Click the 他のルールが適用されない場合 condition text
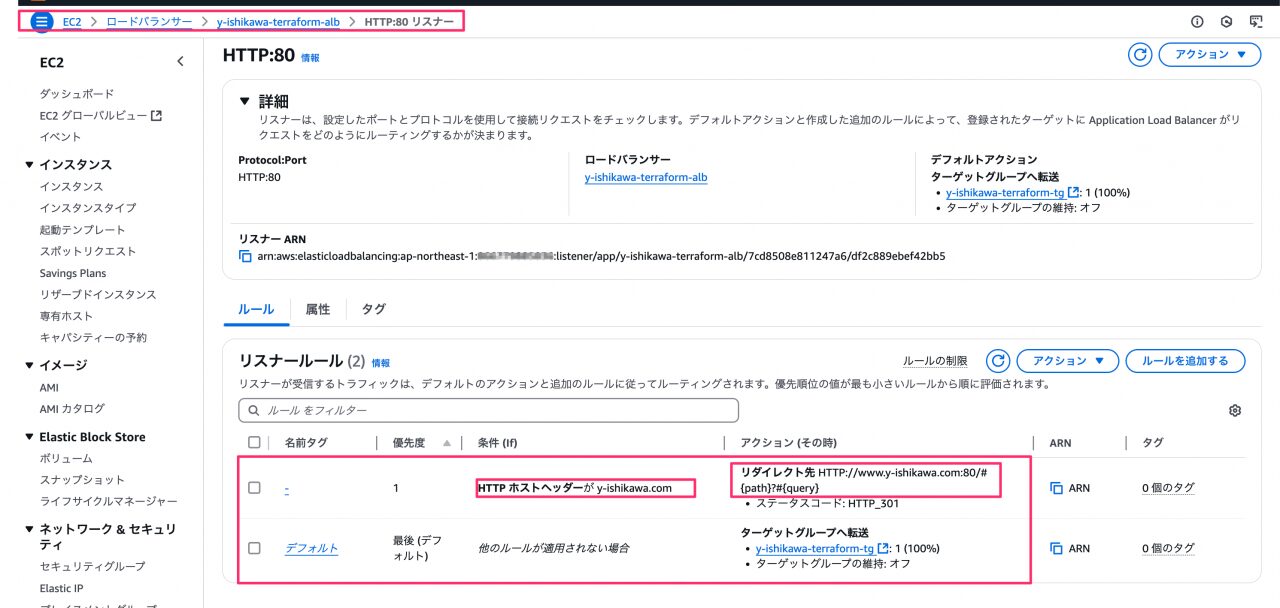 [553, 548]
